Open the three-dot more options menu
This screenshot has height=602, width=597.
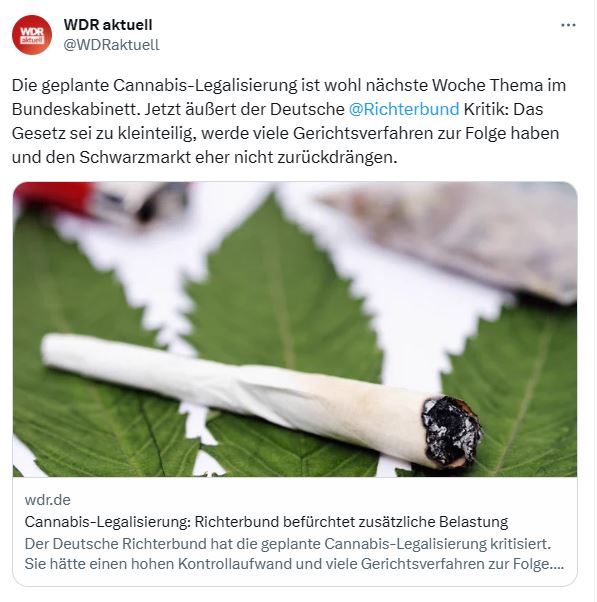click(x=568, y=25)
